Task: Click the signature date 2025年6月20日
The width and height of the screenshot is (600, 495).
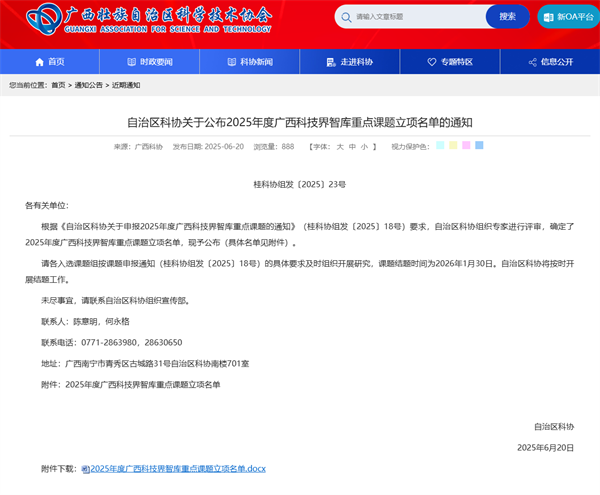Action: 545,448
